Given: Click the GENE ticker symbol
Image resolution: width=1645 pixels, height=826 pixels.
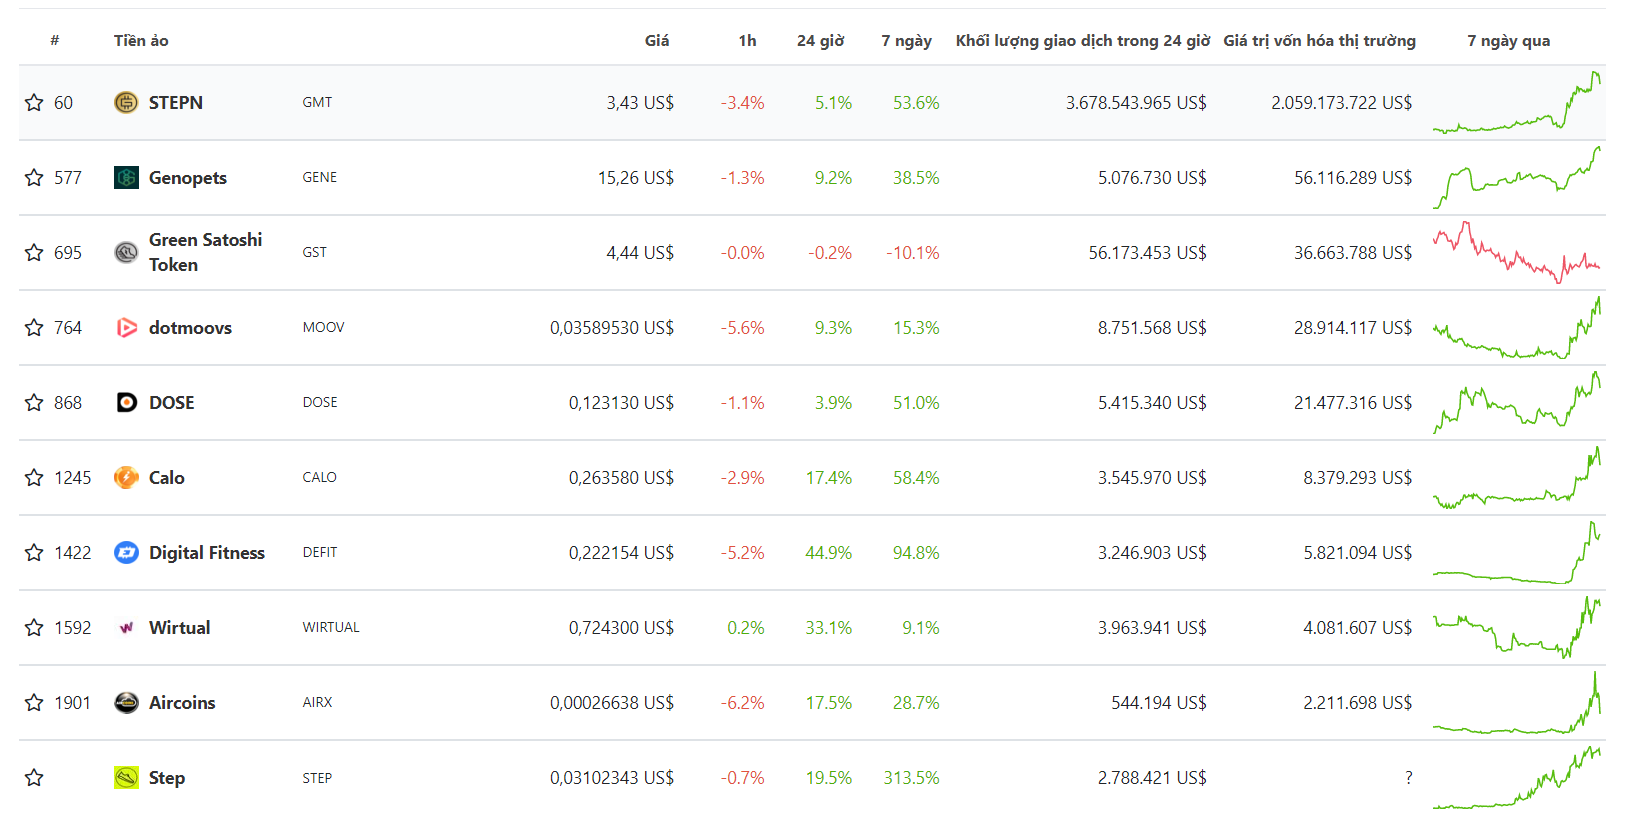Looking at the screenshot, I should pyautogui.click(x=320, y=177).
